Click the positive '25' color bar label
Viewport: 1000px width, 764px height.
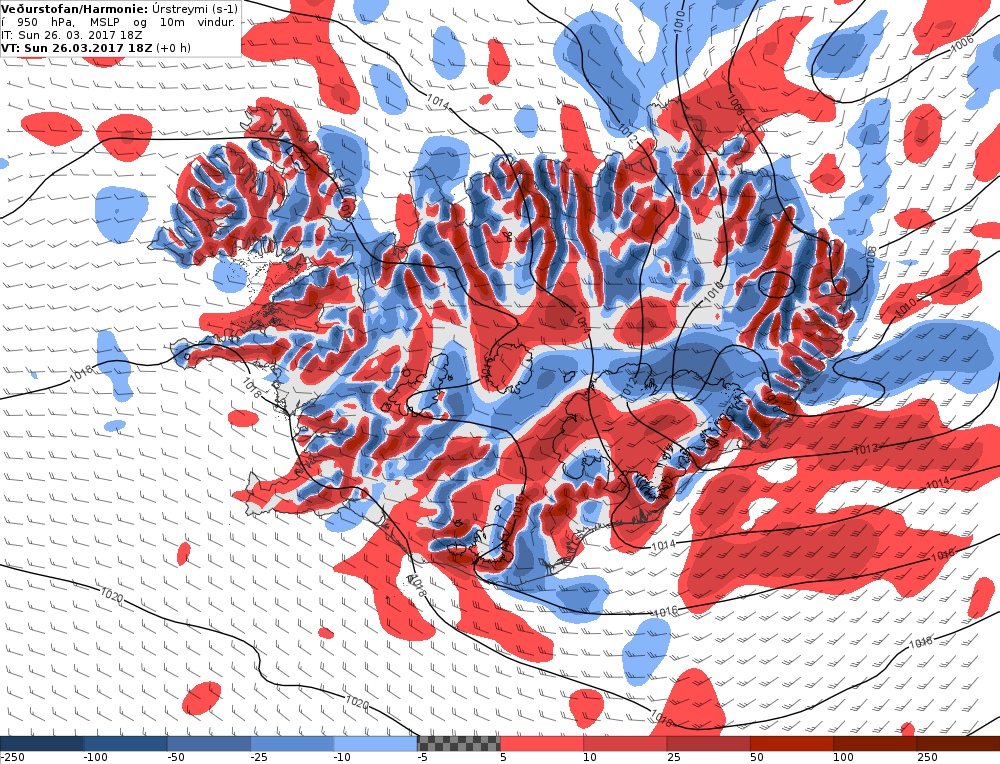673,758
